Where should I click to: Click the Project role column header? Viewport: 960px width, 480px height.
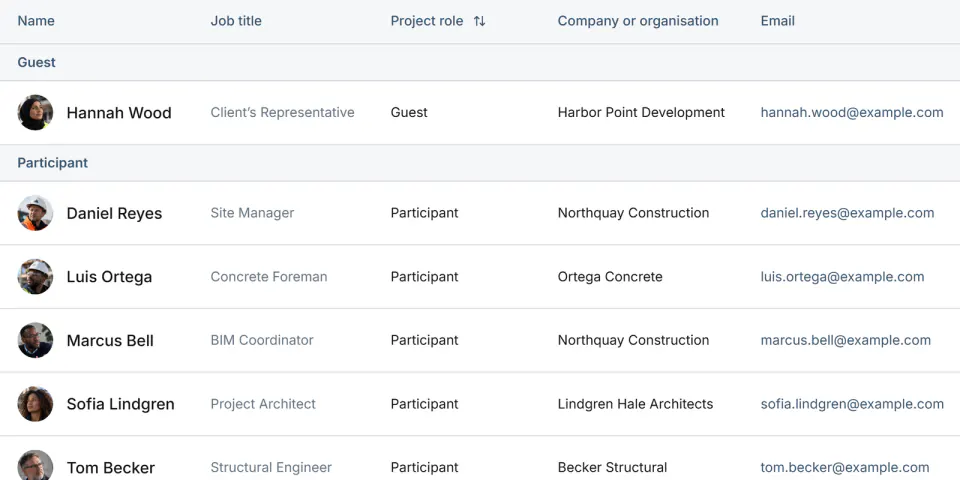[x=427, y=21]
